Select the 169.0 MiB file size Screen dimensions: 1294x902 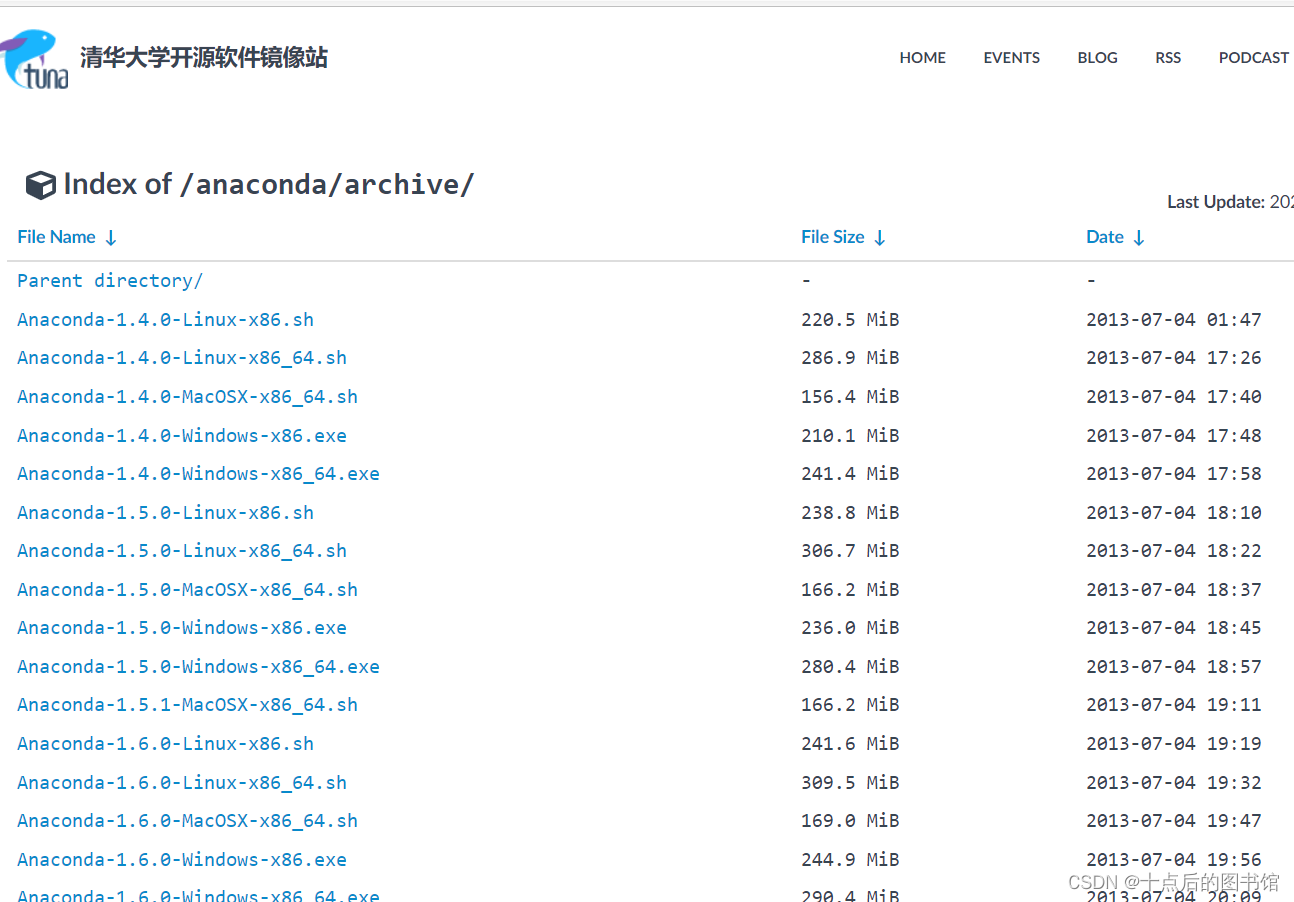tap(850, 821)
